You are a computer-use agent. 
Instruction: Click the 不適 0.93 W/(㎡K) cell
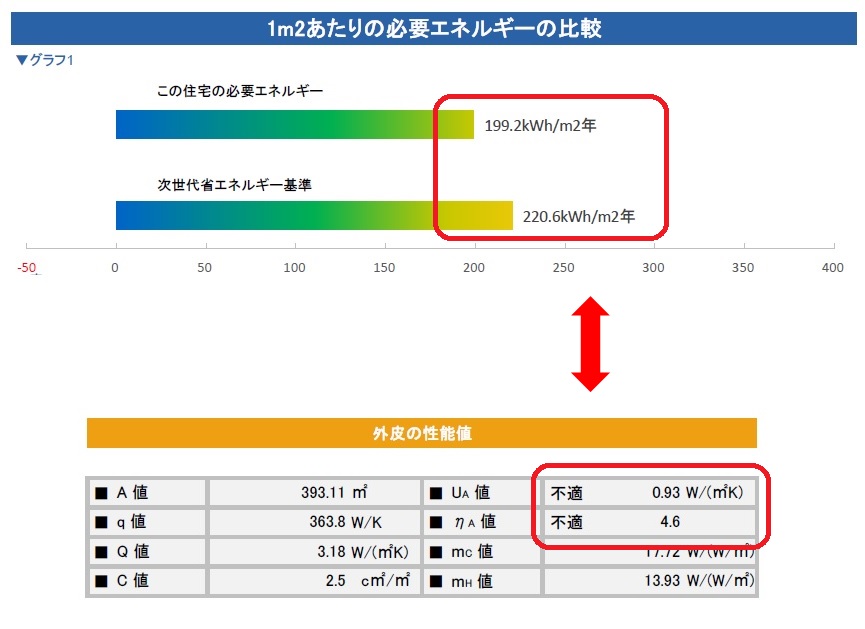(649, 493)
